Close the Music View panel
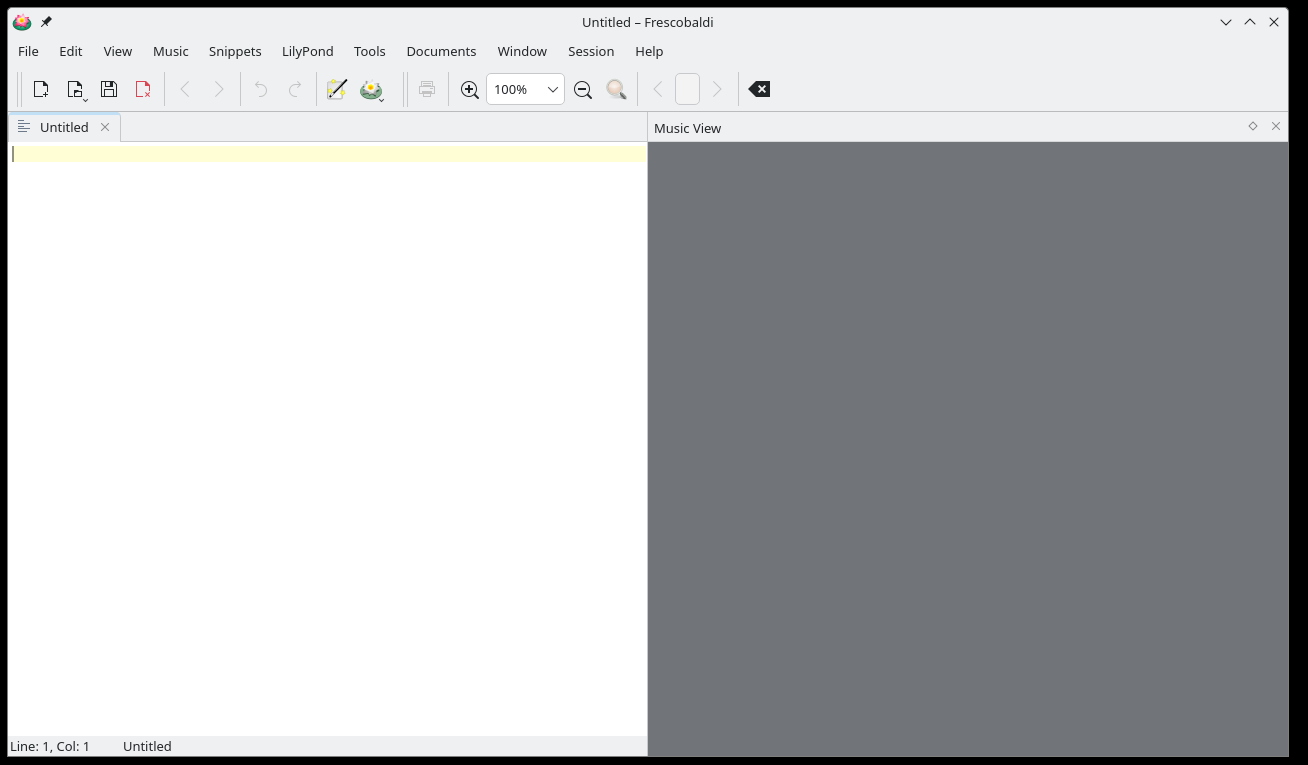Screen dimensions: 1308x765 (1276, 126)
